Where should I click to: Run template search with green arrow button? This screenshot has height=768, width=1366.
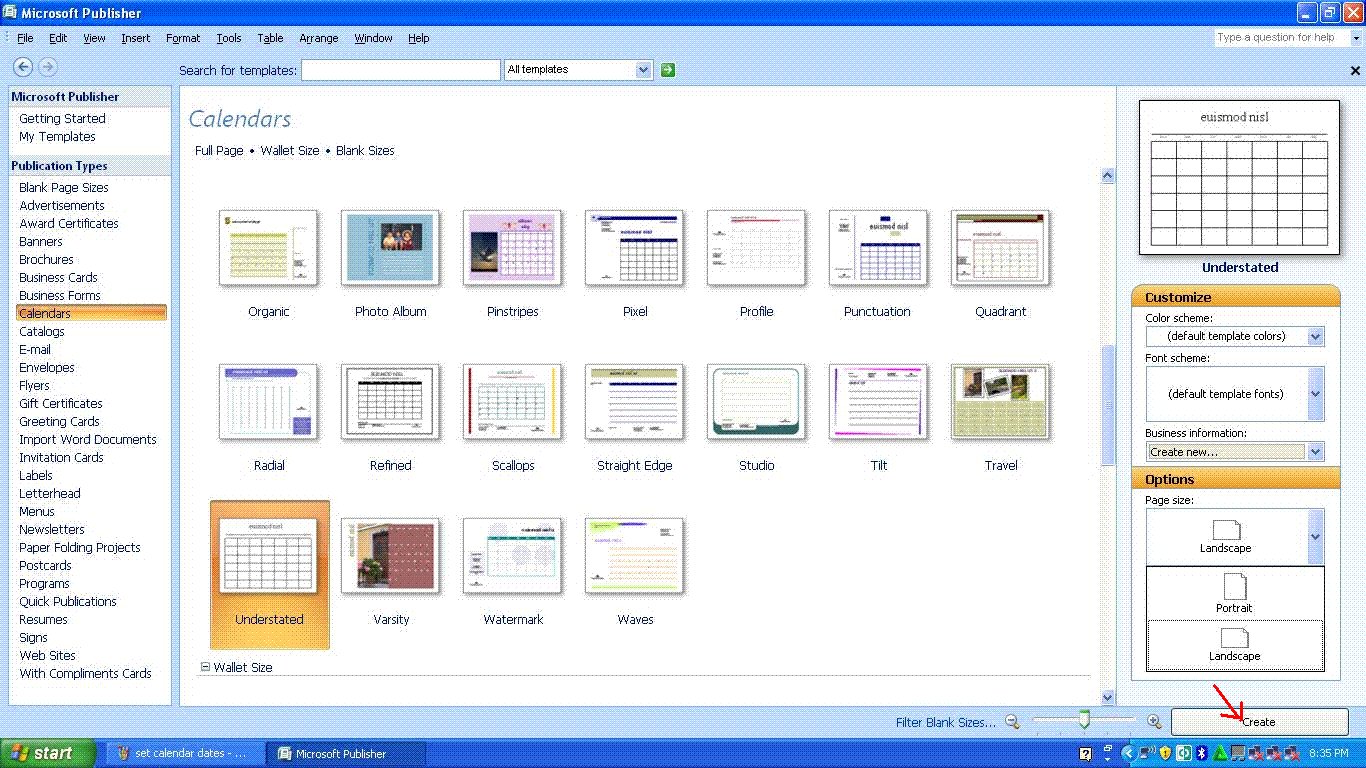pyautogui.click(x=668, y=70)
